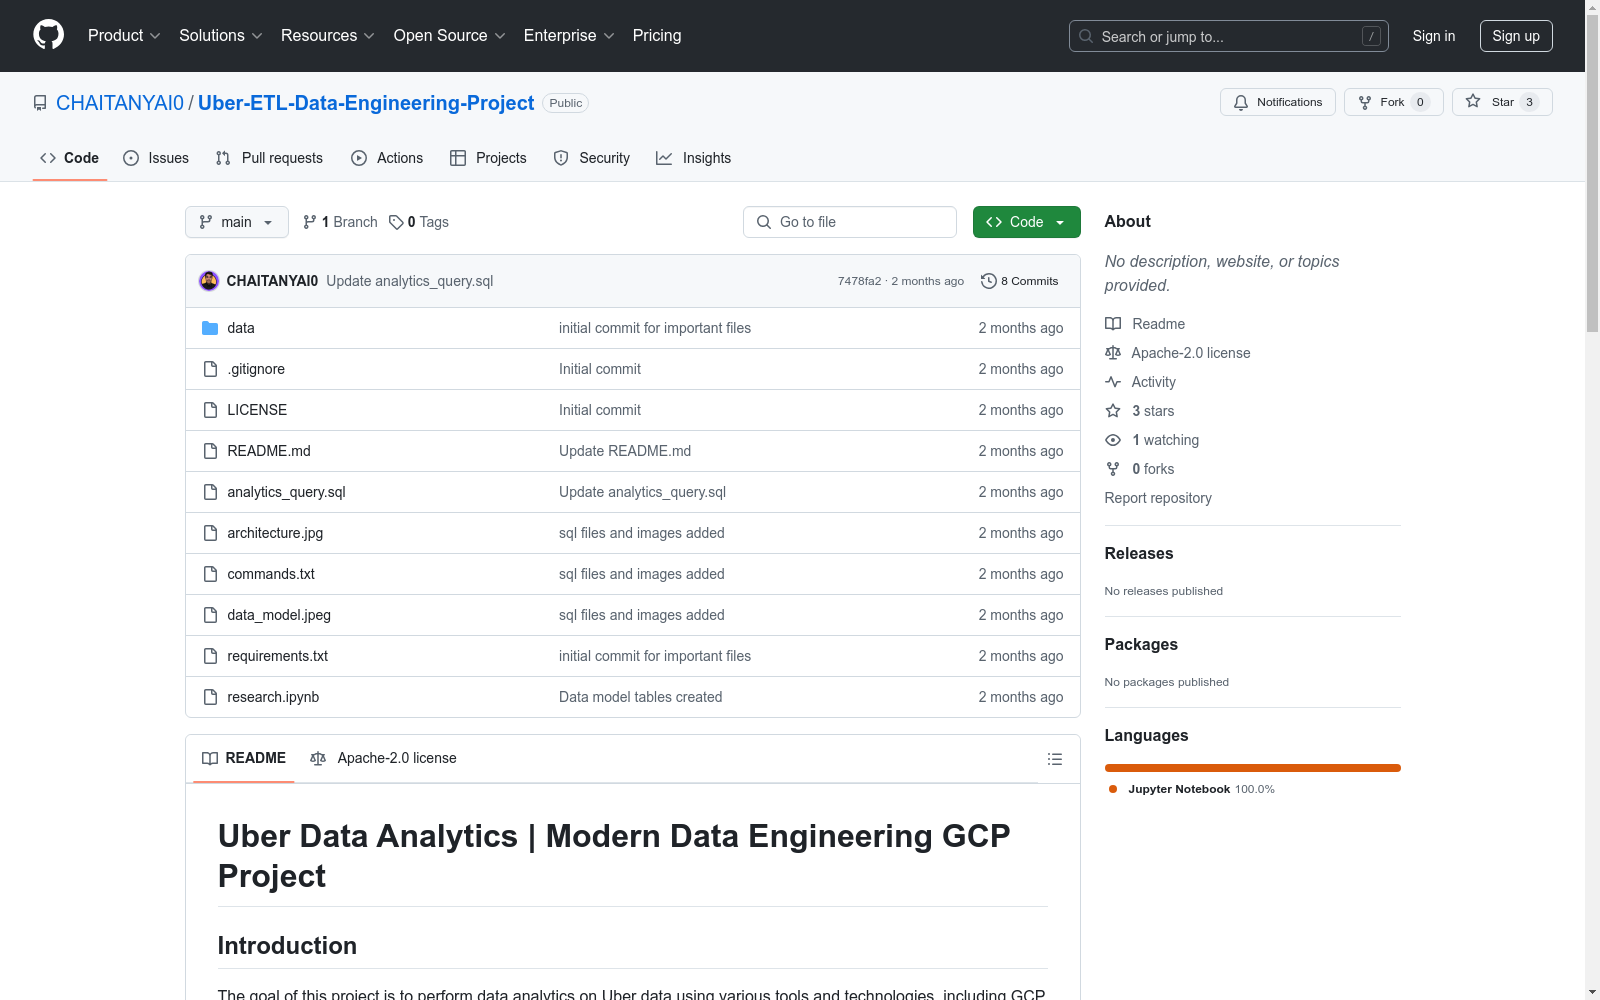This screenshot has height=1000, width=1600.
Task: Click the CHAITANYAI0 avatar image
Action: (x=209, y=281)
